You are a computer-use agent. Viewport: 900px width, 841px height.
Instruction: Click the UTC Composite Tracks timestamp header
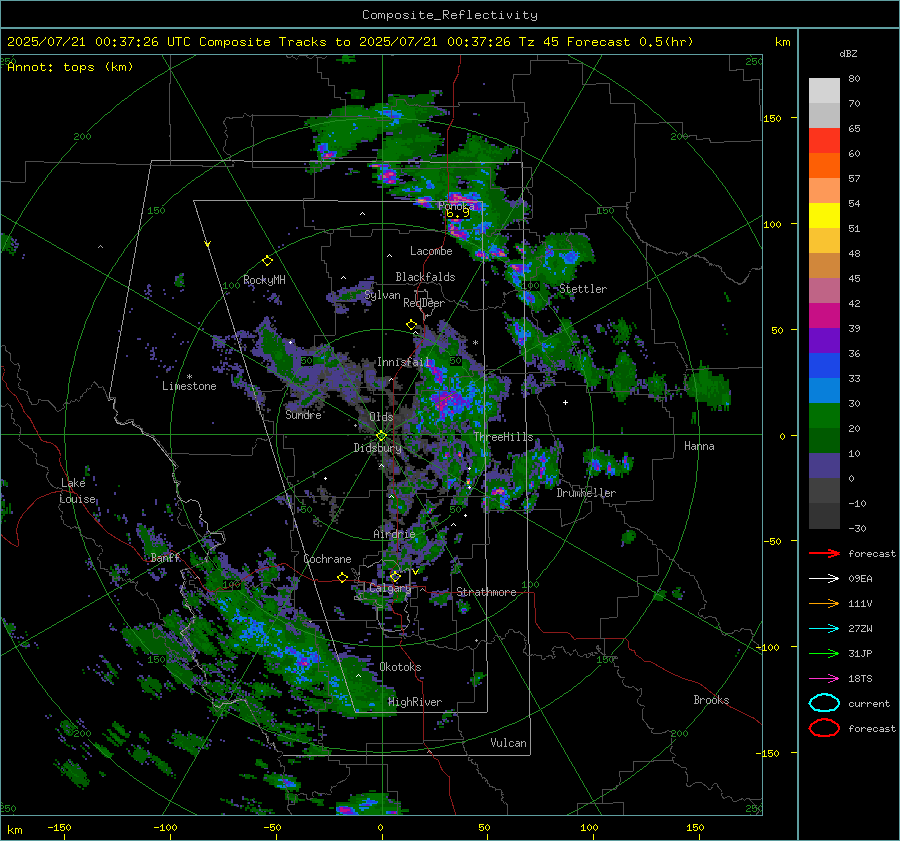(350, 42)
